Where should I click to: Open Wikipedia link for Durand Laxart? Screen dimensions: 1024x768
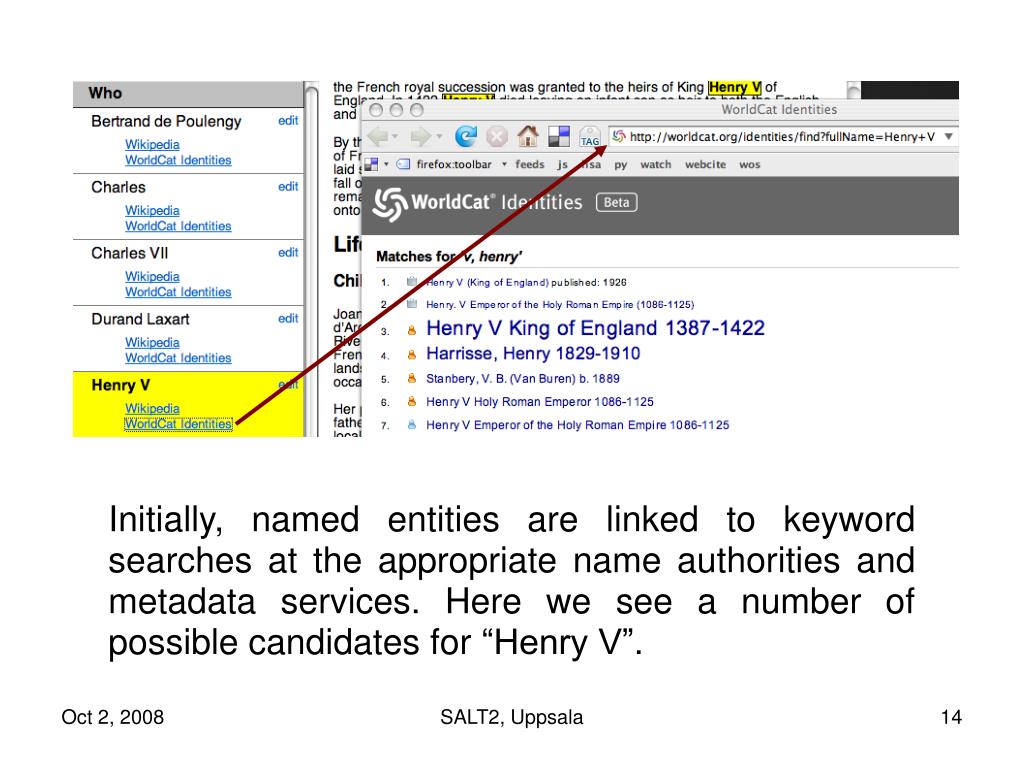pyautogui.click(x=152, y=342)
